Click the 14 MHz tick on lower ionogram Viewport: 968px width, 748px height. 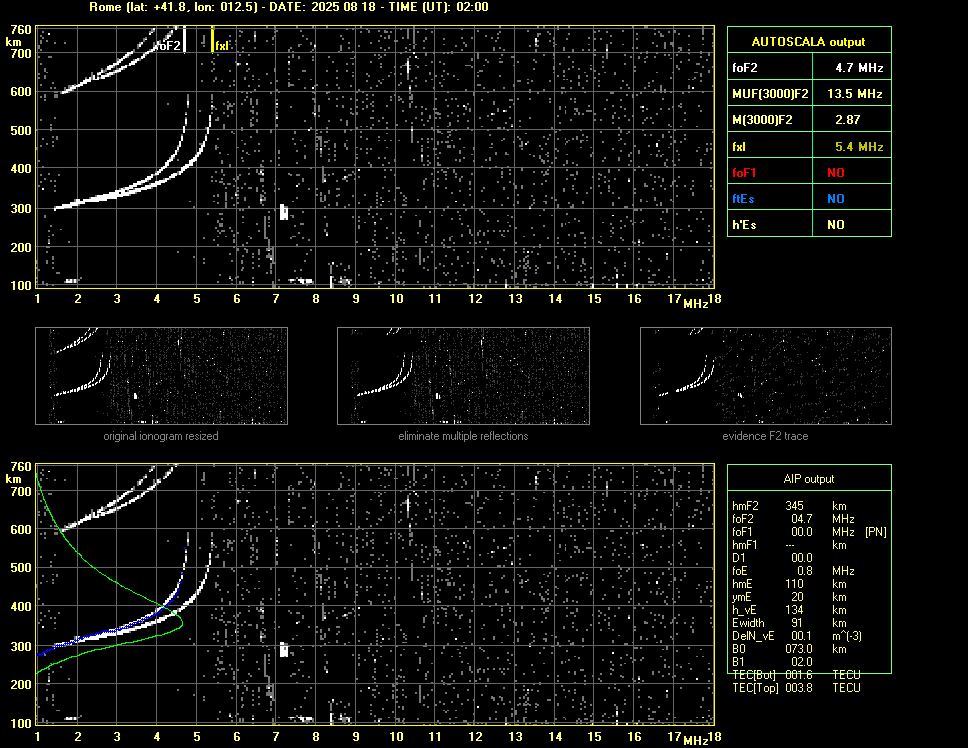click(x=555, y=736)
